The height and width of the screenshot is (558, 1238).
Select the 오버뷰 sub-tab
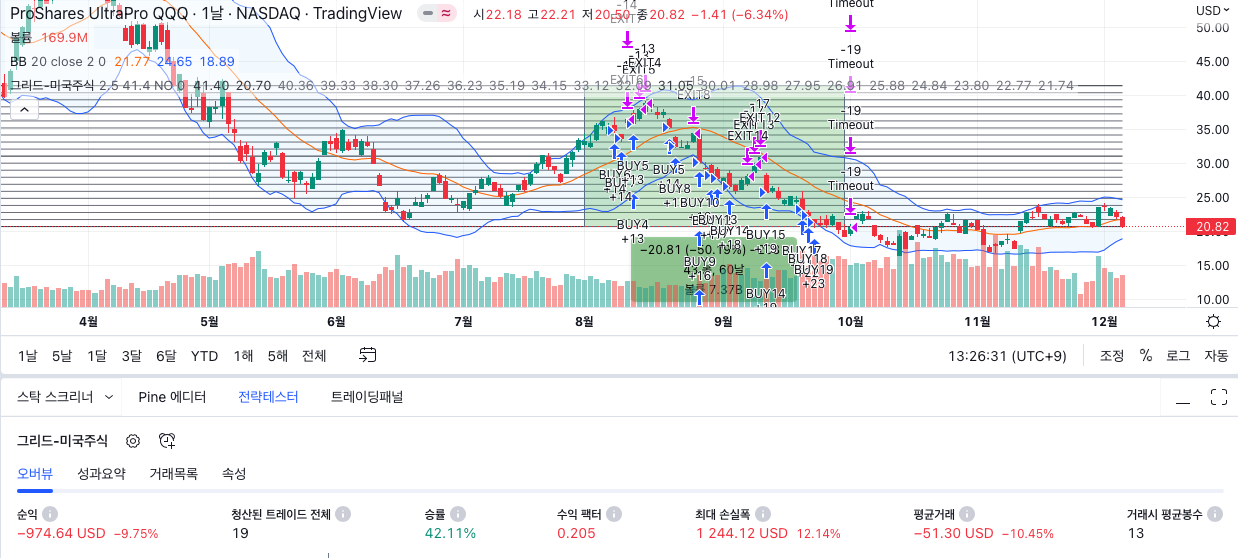[x=36, y=474]
